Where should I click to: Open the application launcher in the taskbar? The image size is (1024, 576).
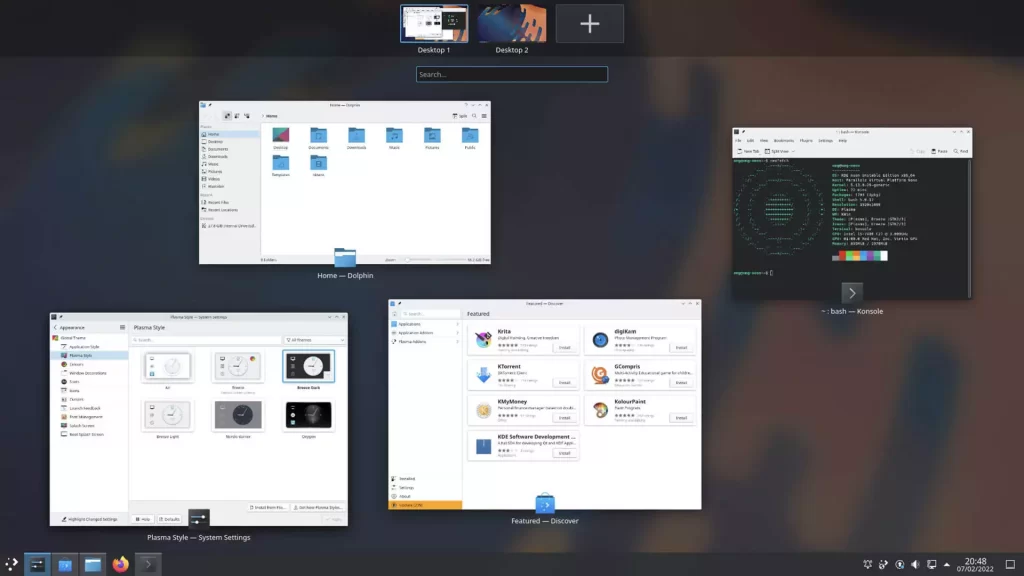pos(11,564)
